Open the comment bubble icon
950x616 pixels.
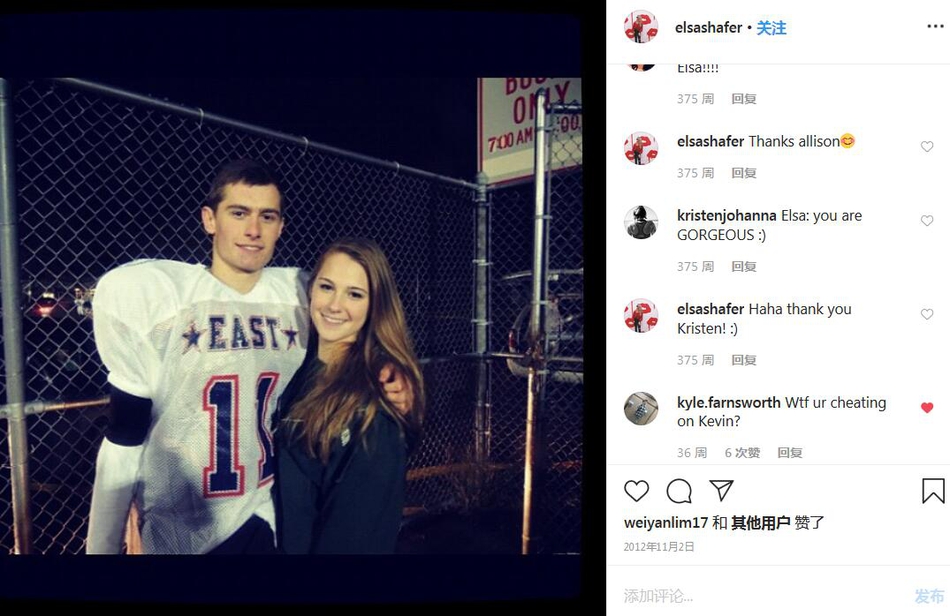pyautogui.click(x=679, y=491)
